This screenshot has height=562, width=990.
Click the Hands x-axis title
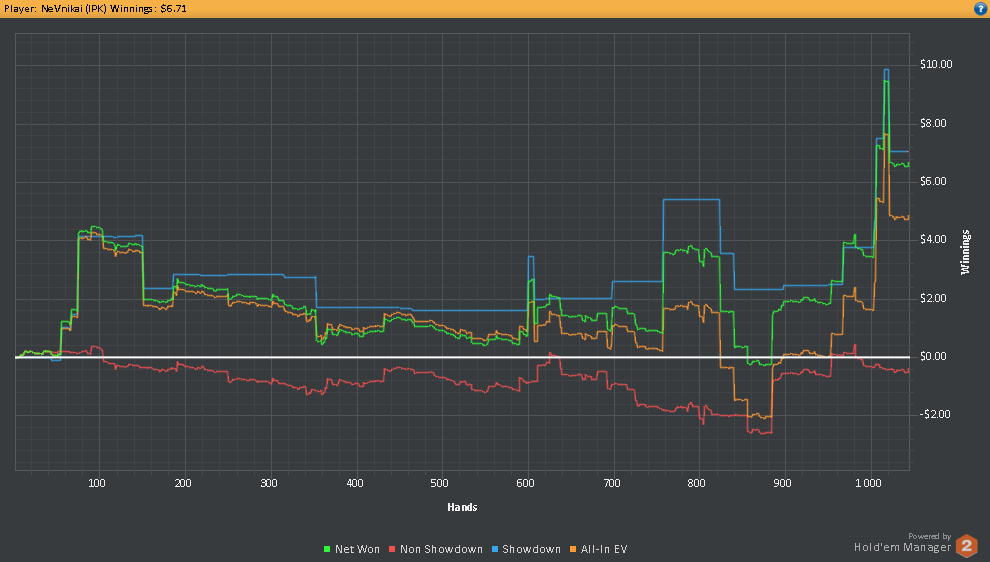(462, 507)
